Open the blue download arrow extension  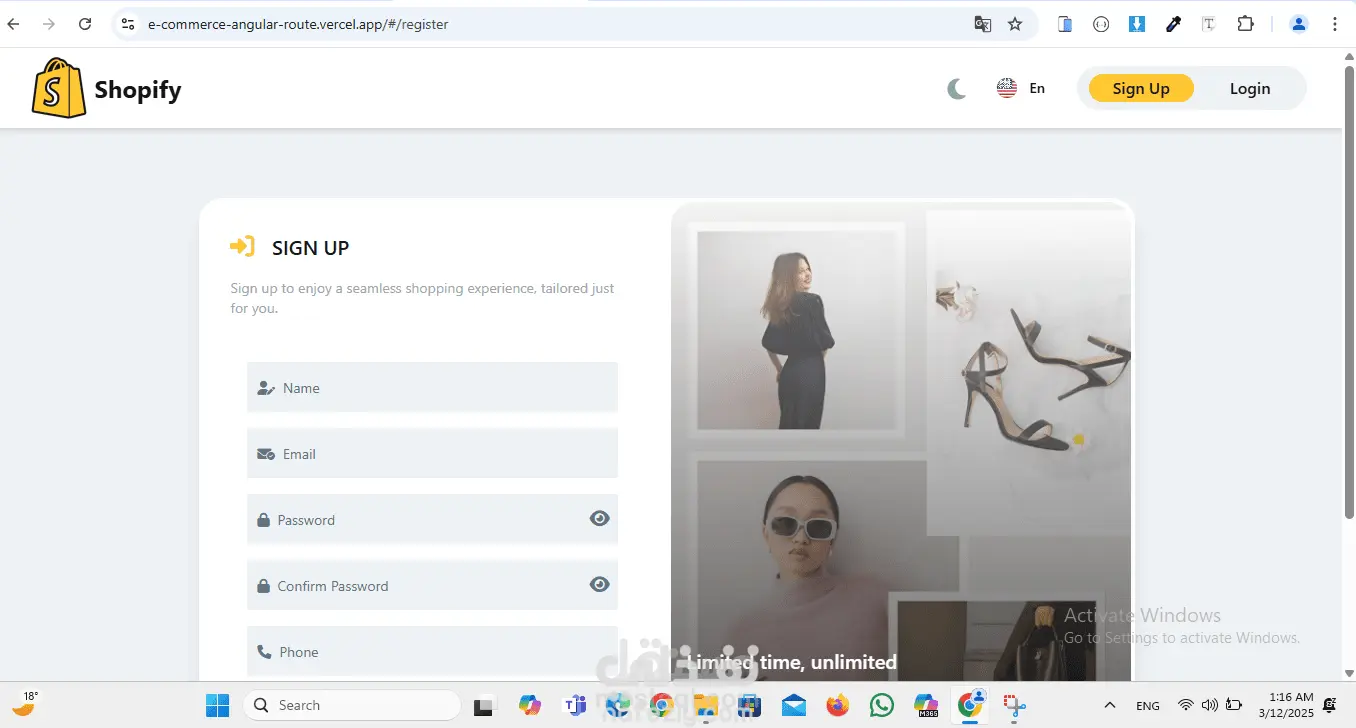(1137, 24)
